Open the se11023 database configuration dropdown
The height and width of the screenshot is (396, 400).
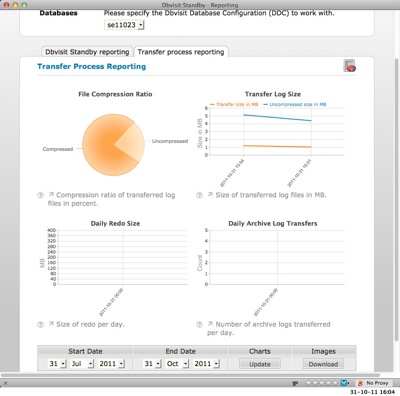click(x=124, y=25)
